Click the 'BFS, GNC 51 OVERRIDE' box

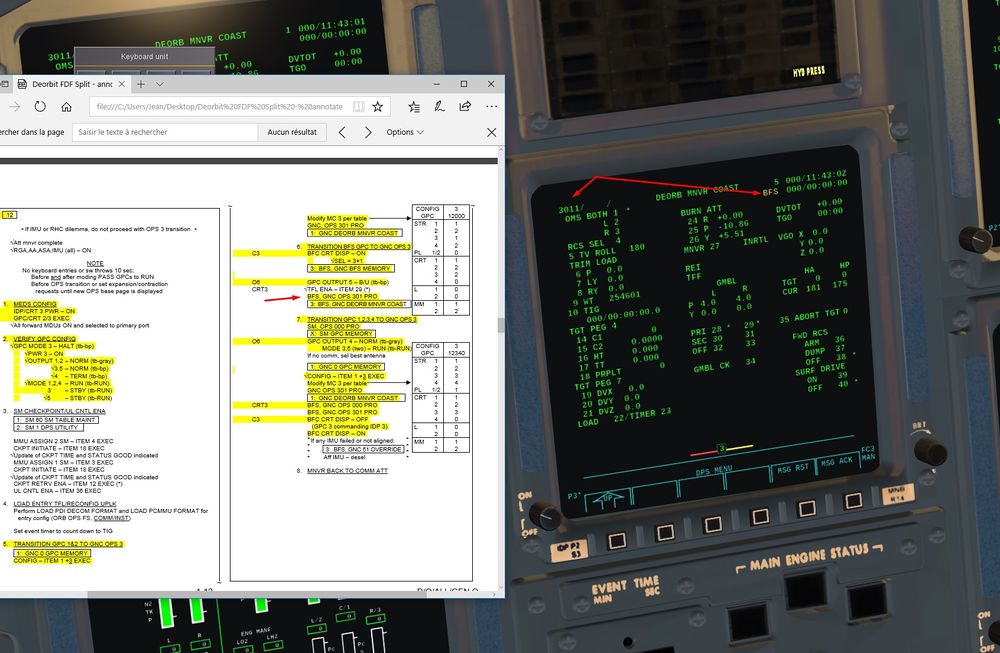coord(364,449)
